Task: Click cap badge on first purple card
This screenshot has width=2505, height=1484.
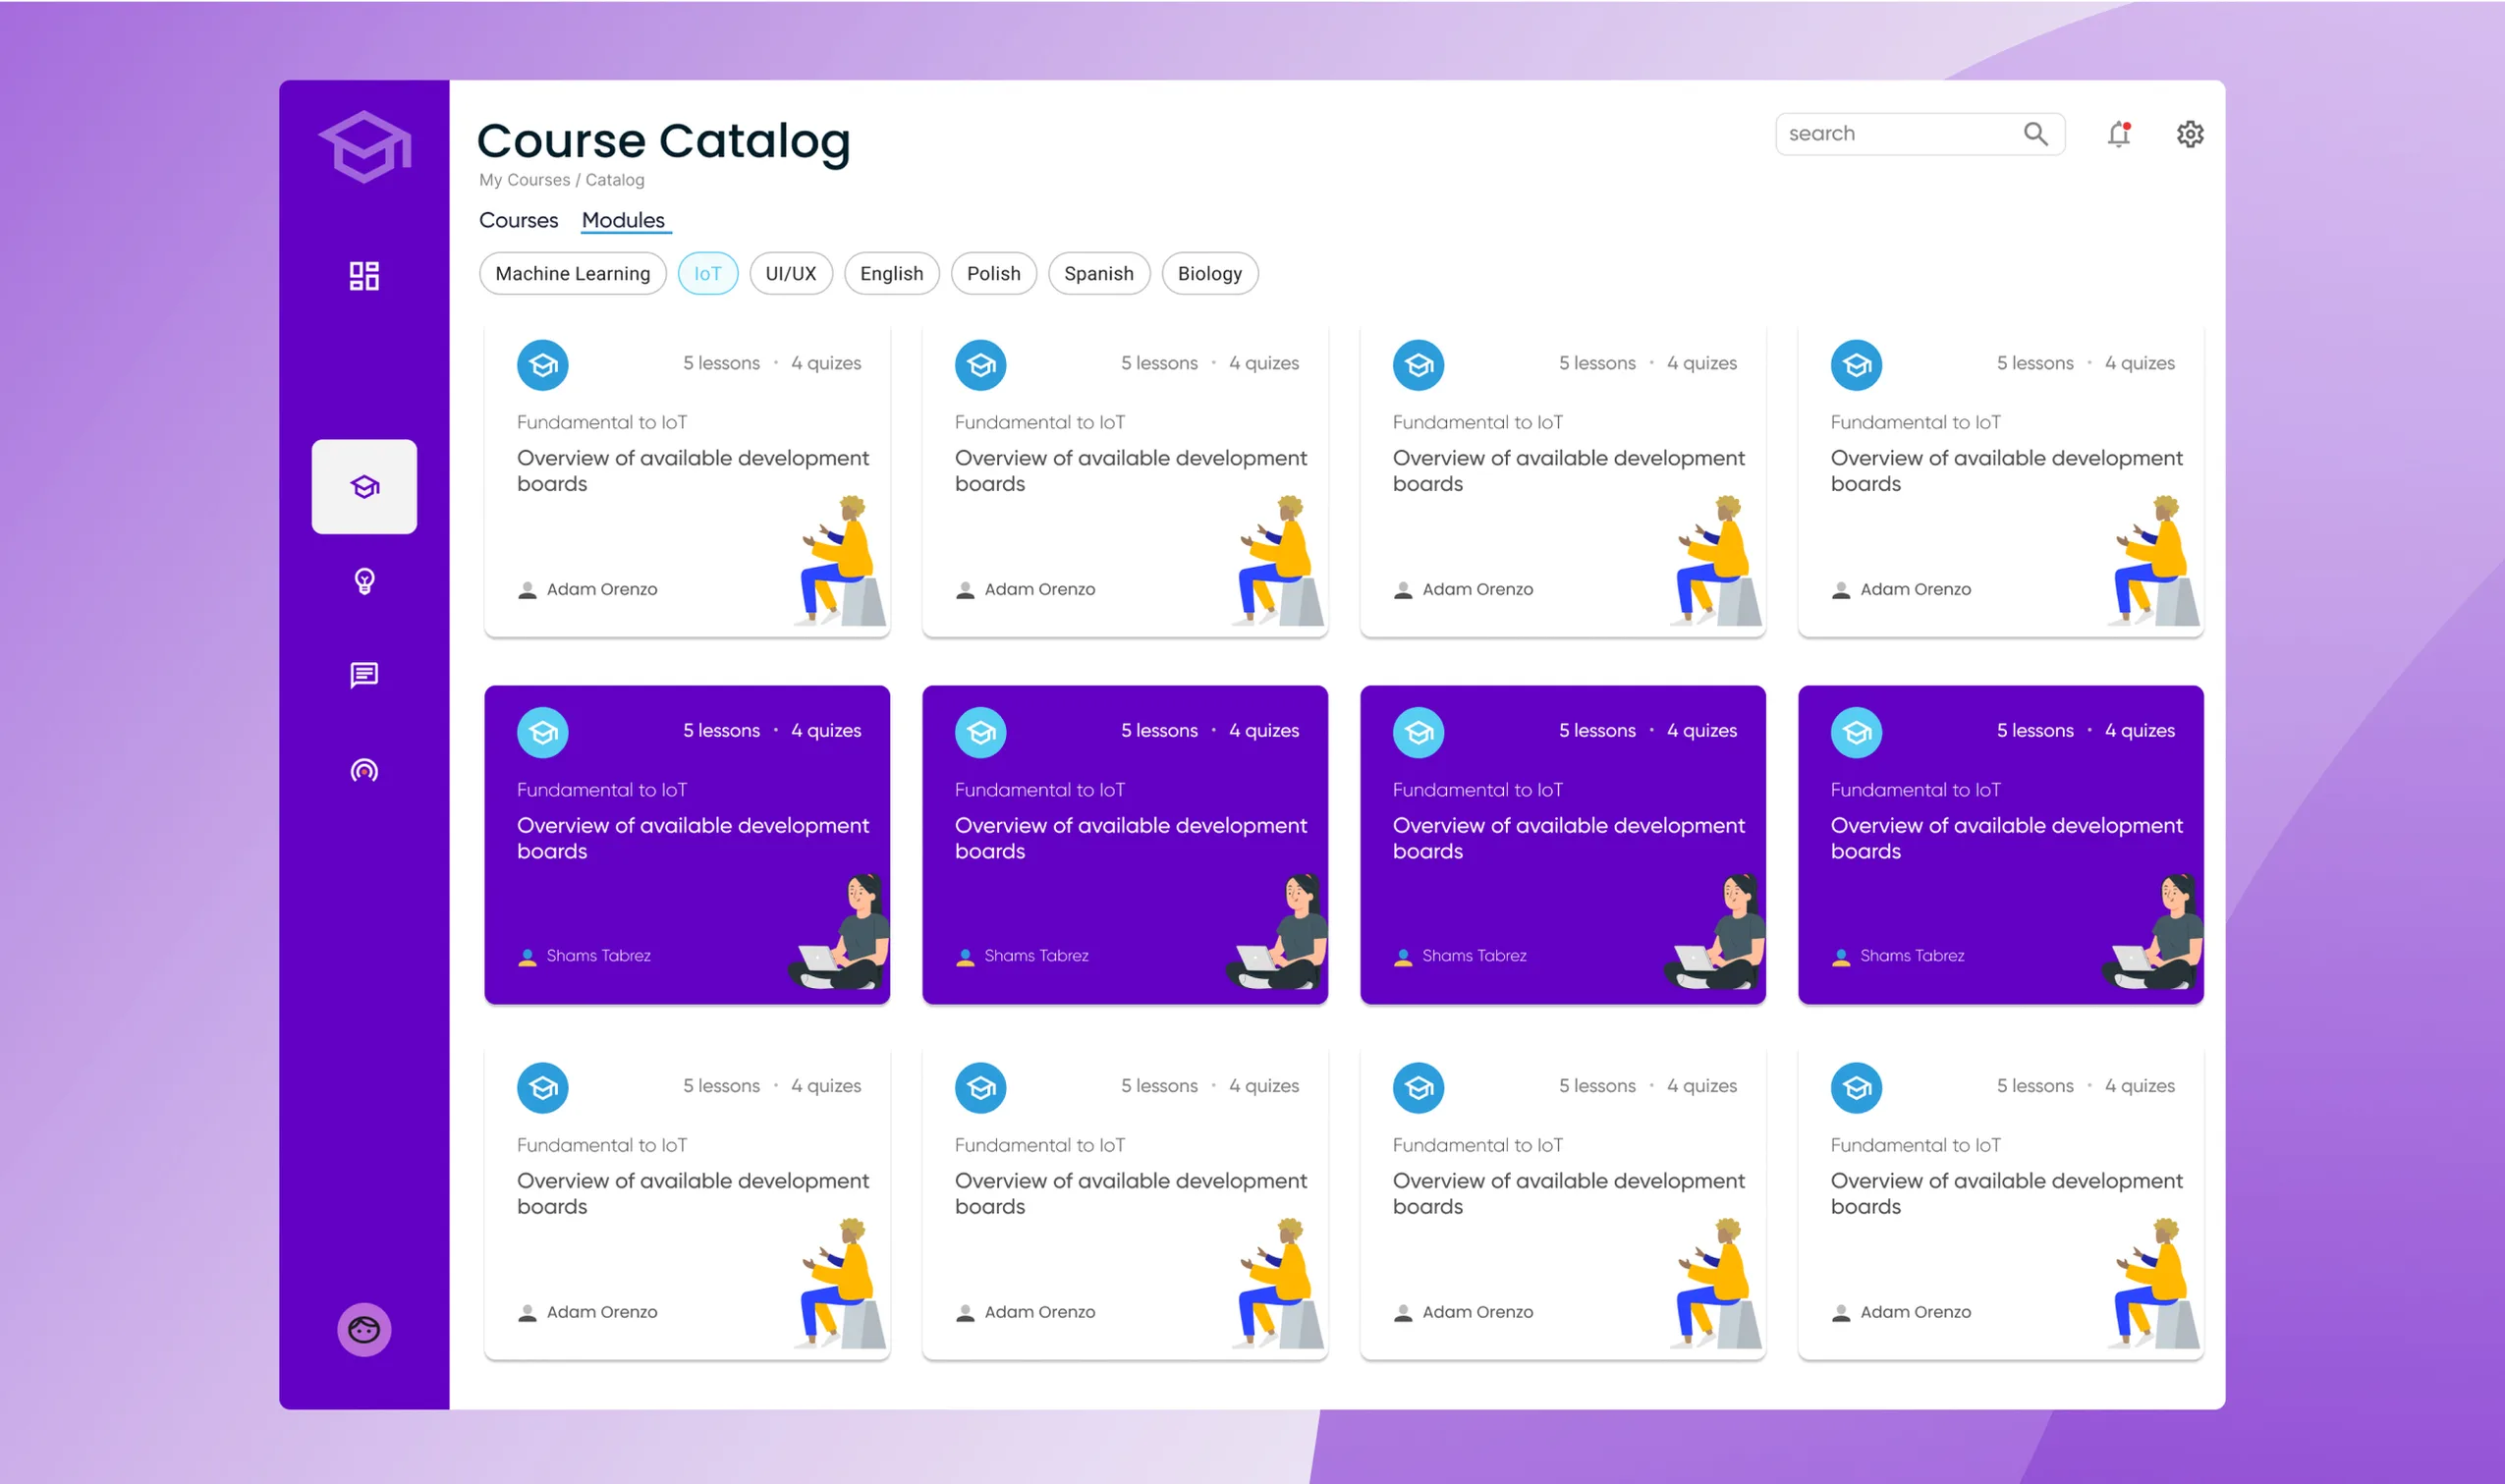Action: click(542, 733)
